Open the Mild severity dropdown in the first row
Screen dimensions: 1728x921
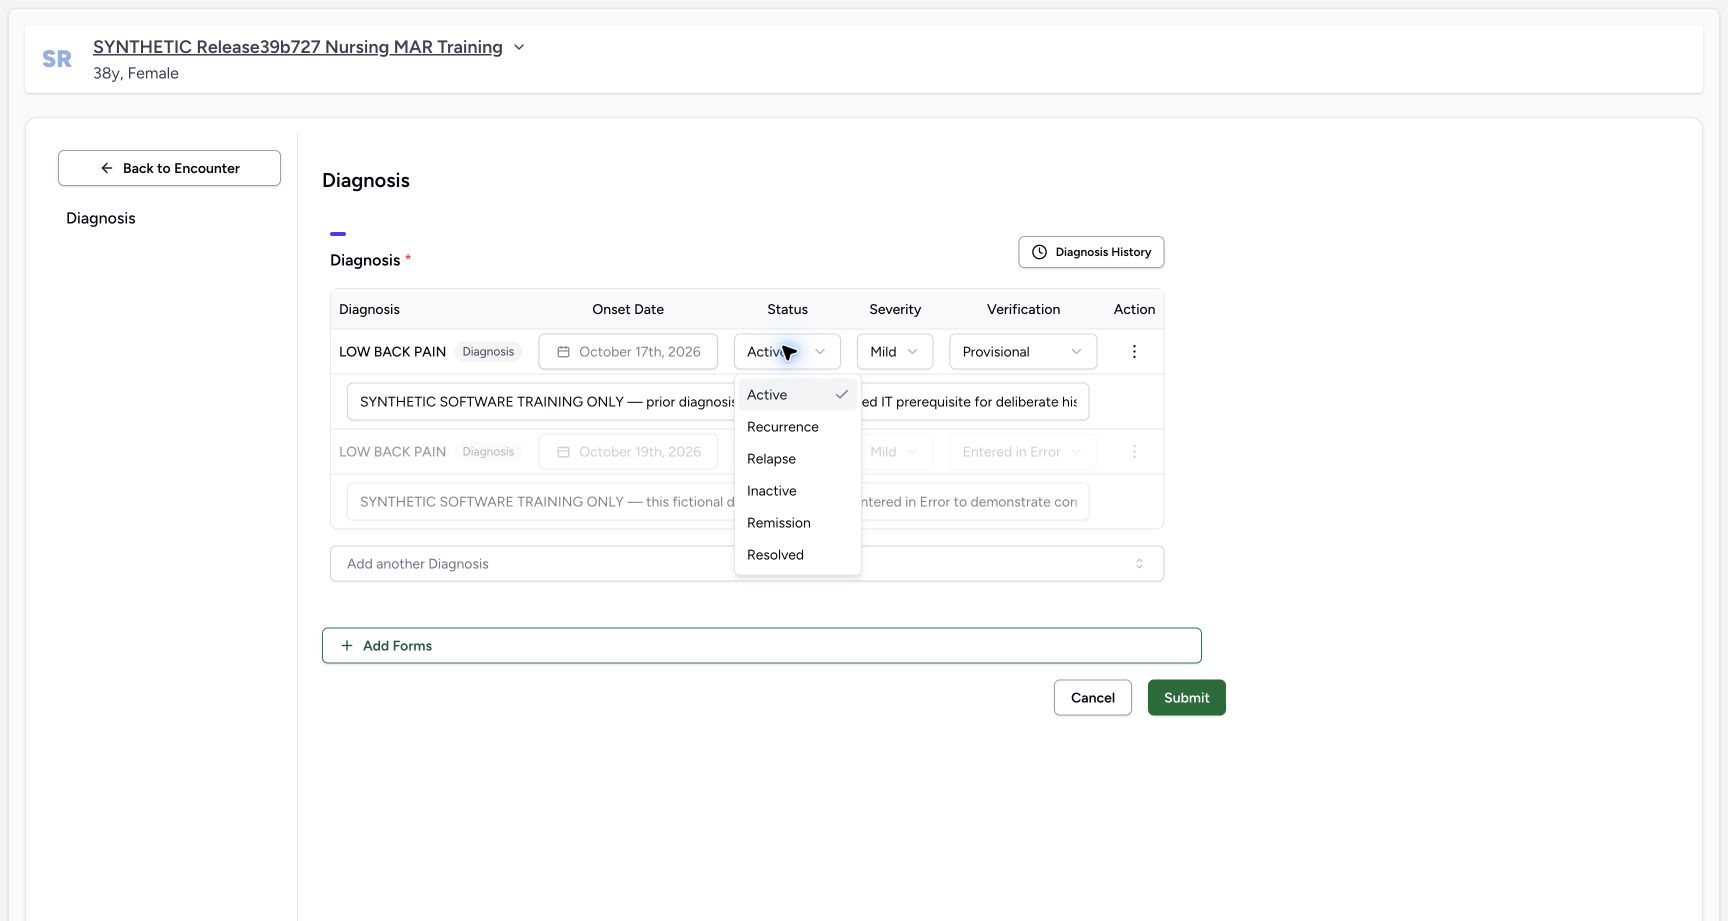click(x=894, y=352)
